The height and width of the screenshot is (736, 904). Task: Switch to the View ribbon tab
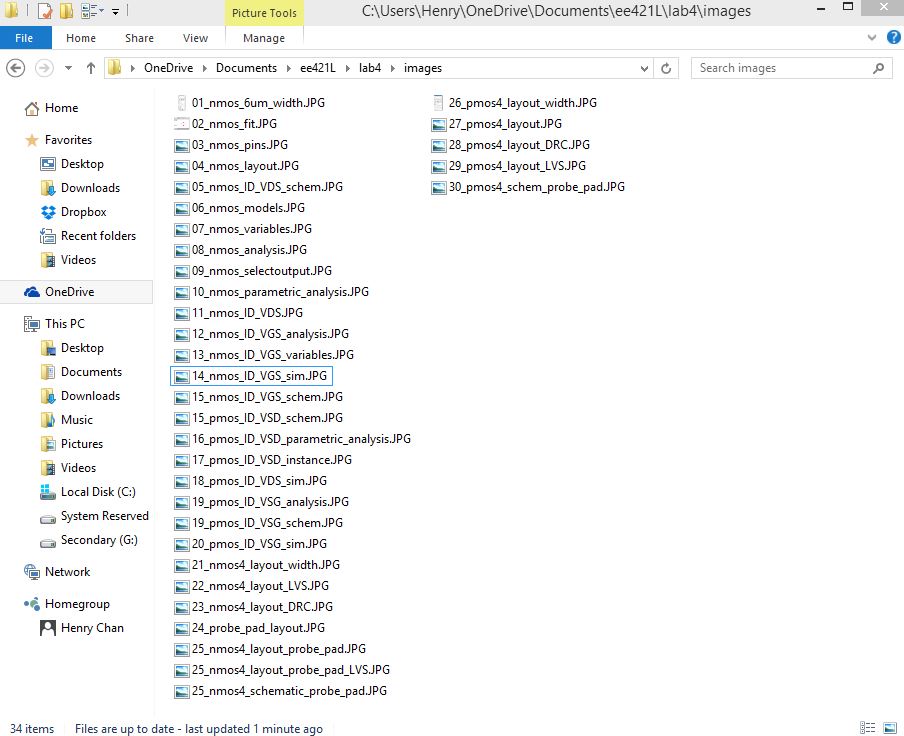(x=195, y=38)
